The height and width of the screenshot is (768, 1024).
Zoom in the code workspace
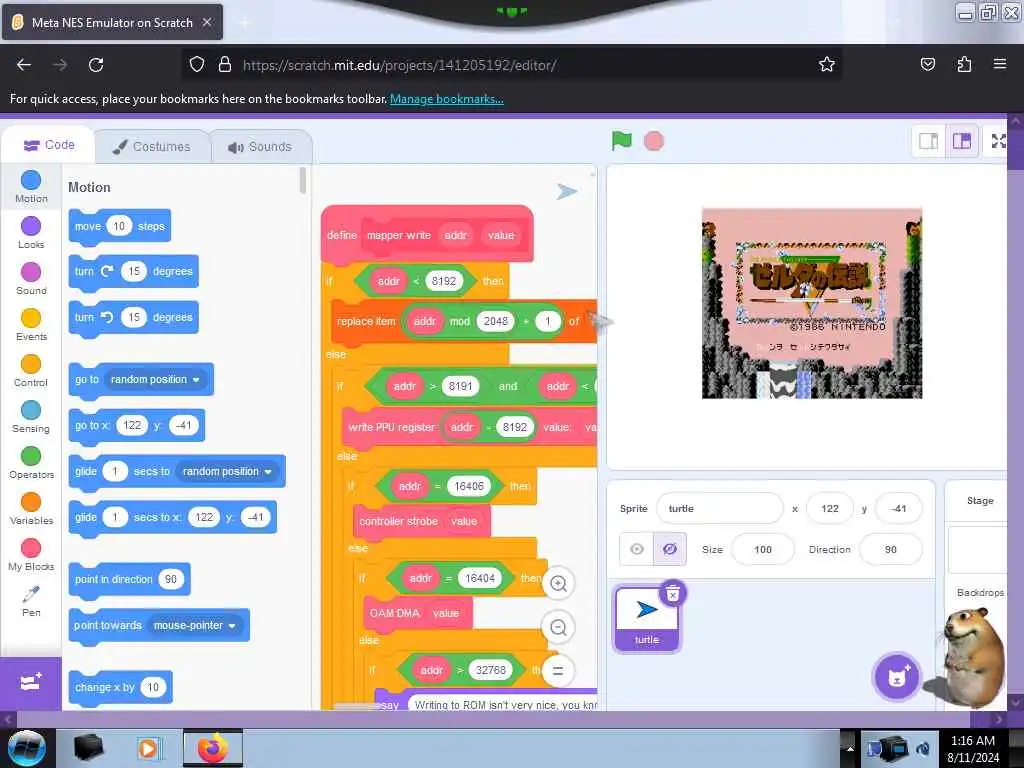[x=558, y=584]
